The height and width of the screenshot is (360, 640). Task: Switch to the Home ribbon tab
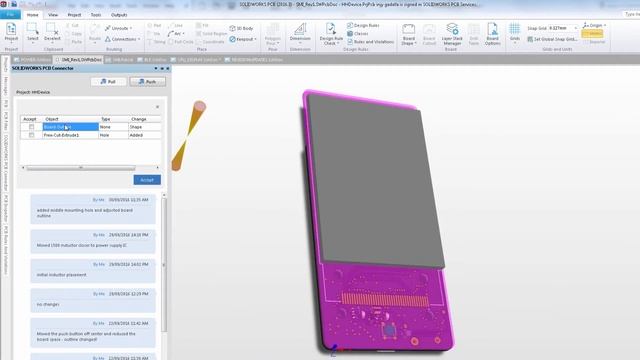[x=32, y=15]
